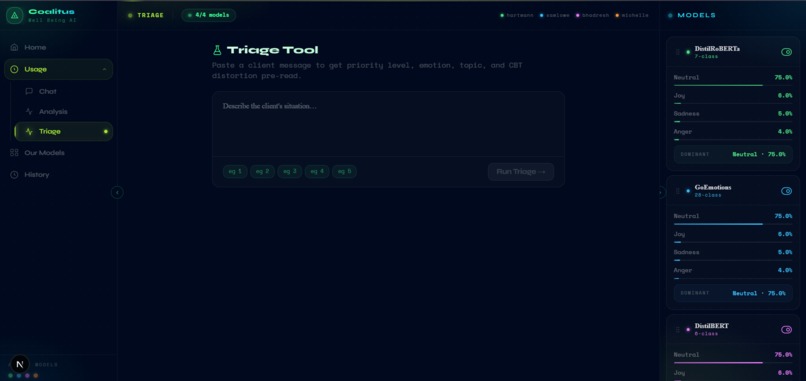Click the bhadresh model legend
Screen dimensions: 806x381
pos(592,15)
